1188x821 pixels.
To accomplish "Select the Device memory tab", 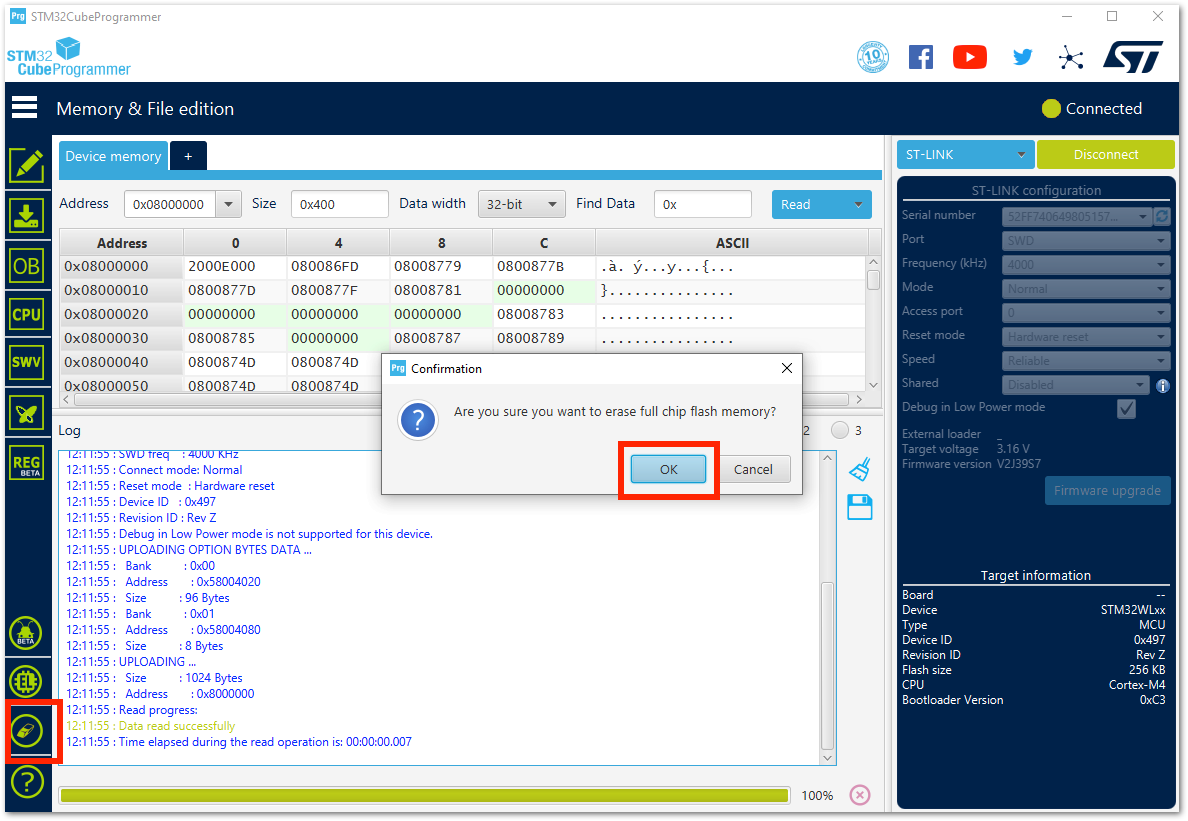I will 113,156.
